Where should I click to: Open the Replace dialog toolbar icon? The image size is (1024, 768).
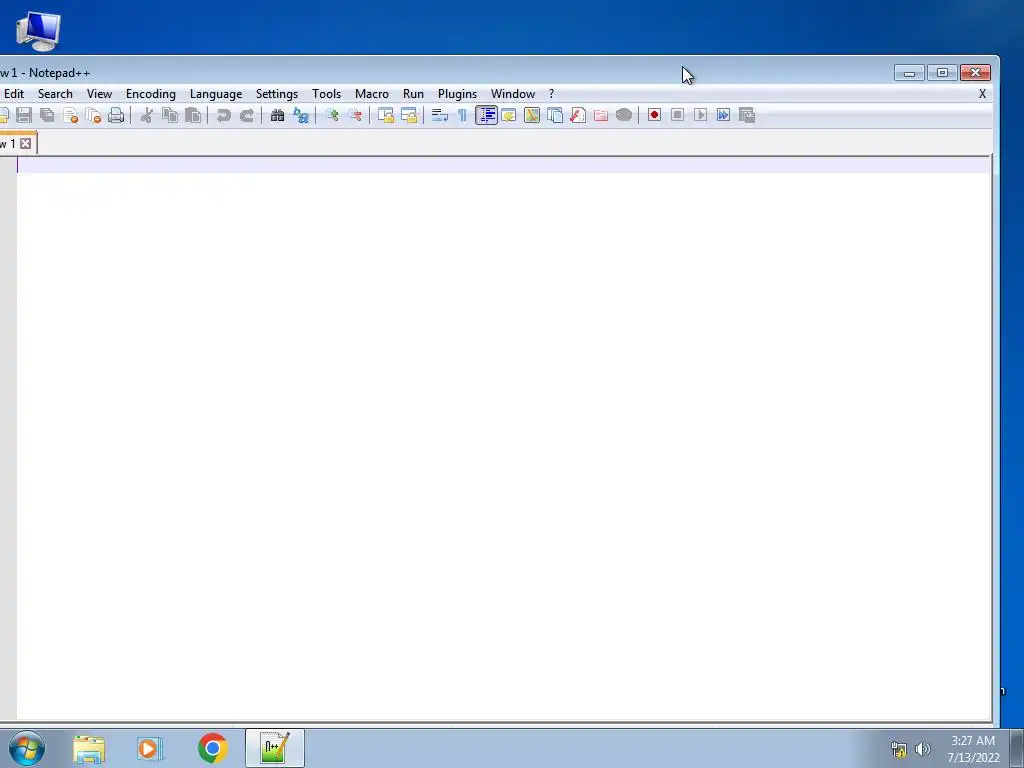(x=300, y=116)
